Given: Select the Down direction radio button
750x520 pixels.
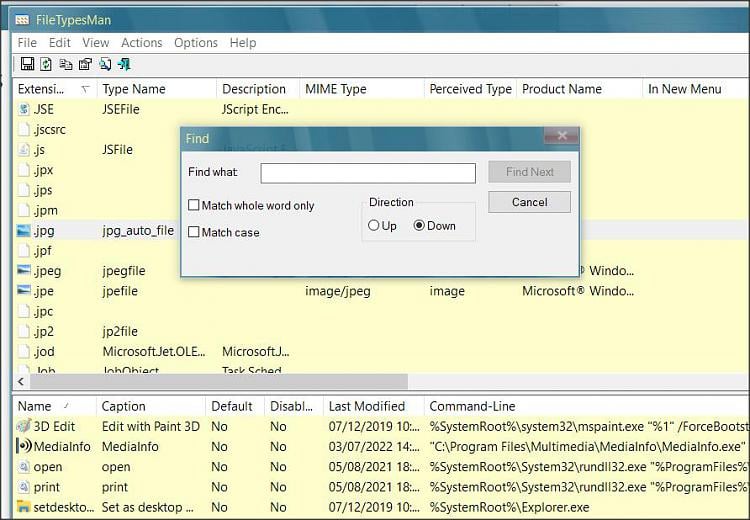Looking at the screenshot, I should [419, 226].
